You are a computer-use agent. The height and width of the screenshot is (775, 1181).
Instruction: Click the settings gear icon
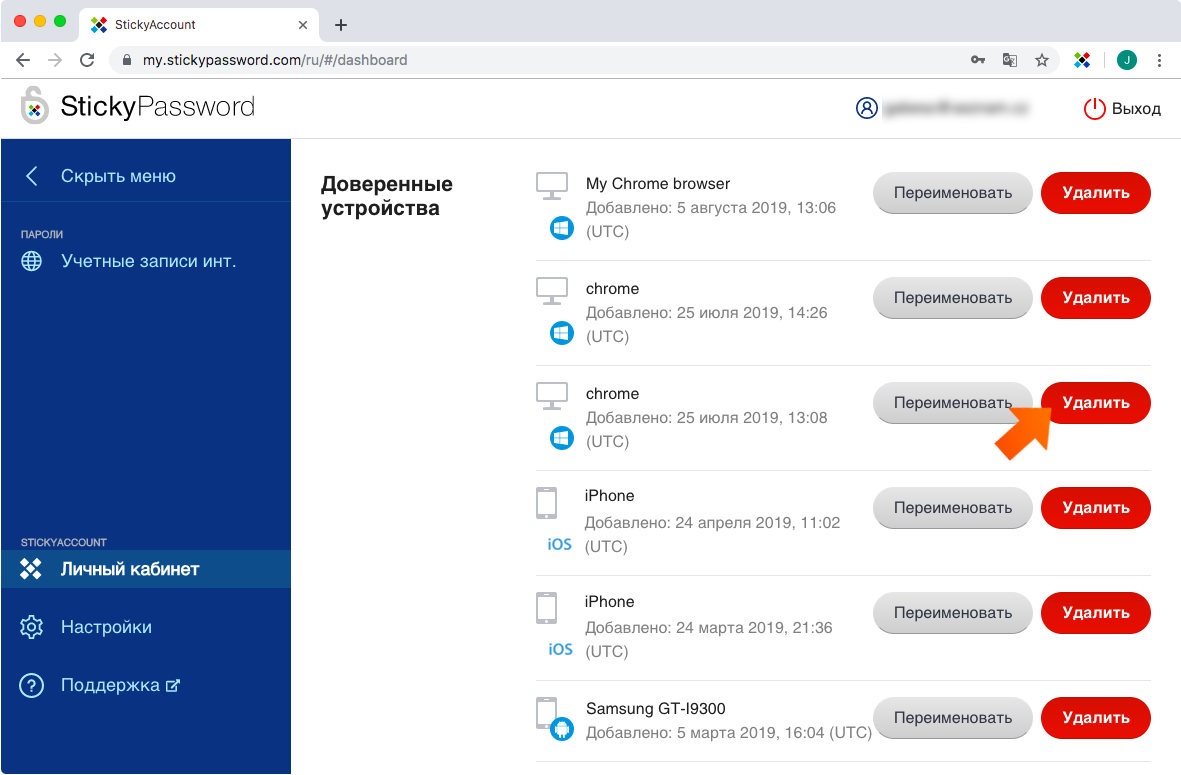click(32, 627)
